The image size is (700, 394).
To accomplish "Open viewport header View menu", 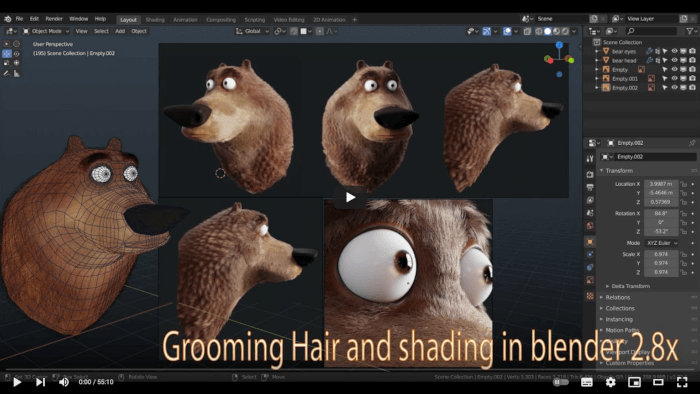I will [81, 31].
